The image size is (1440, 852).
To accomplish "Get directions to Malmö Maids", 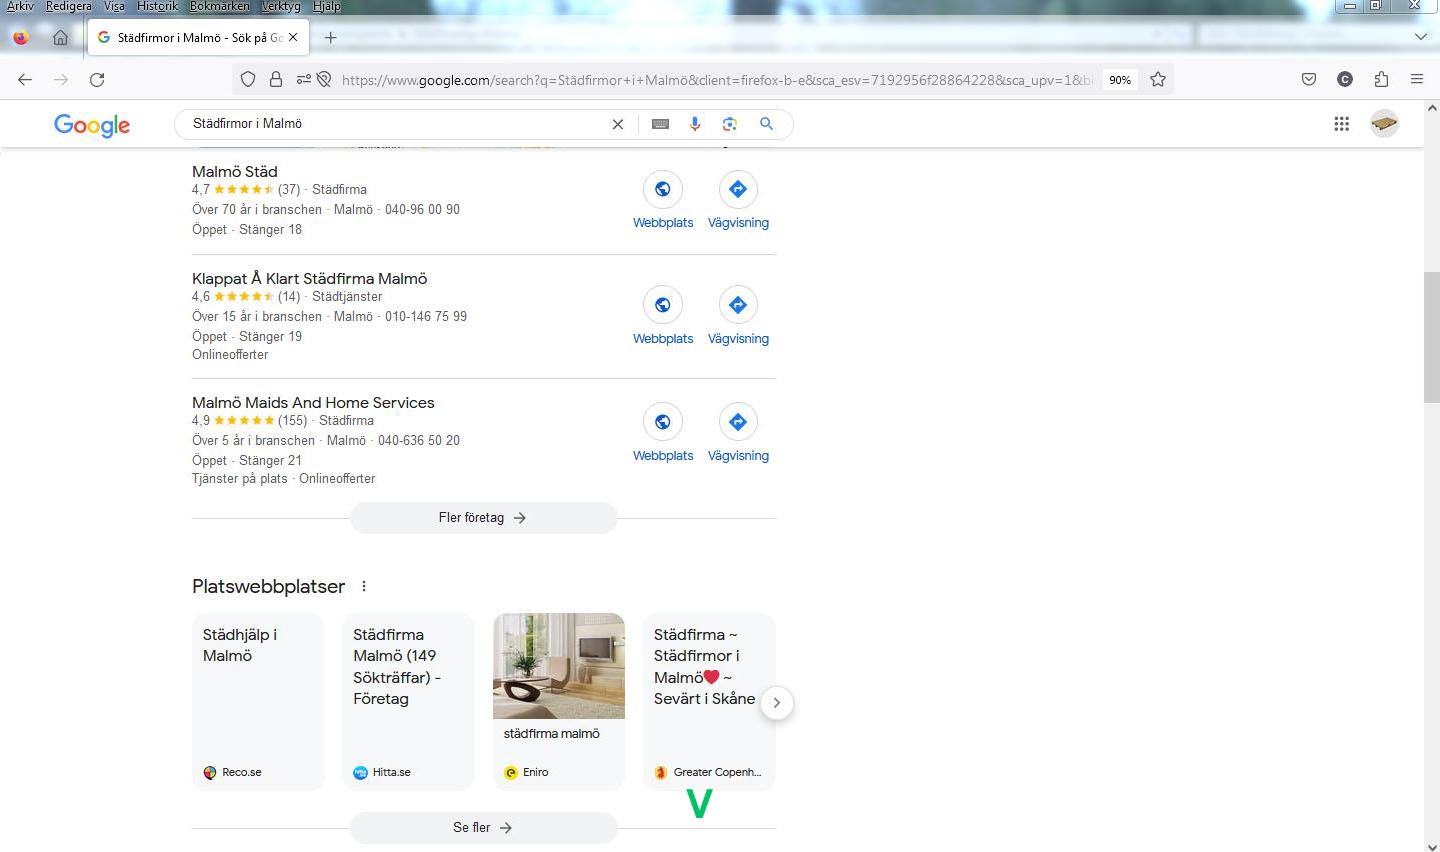I will point(738,422).
